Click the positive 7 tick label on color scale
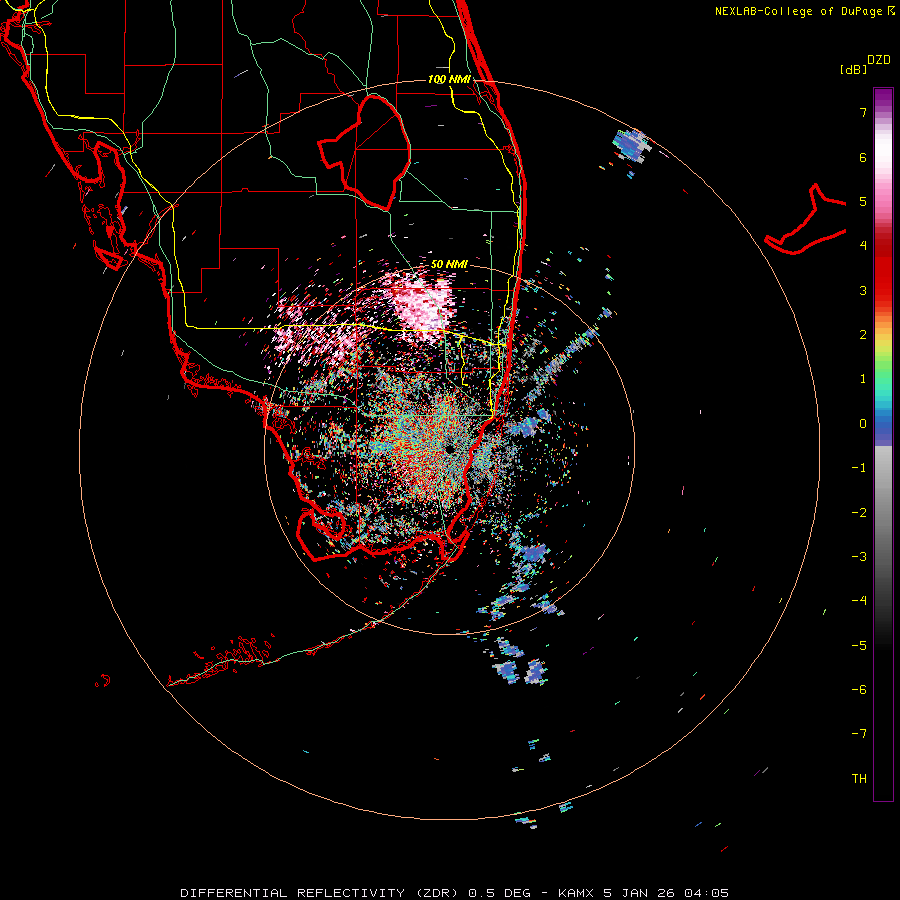900x900 pixels. [863, 112]
